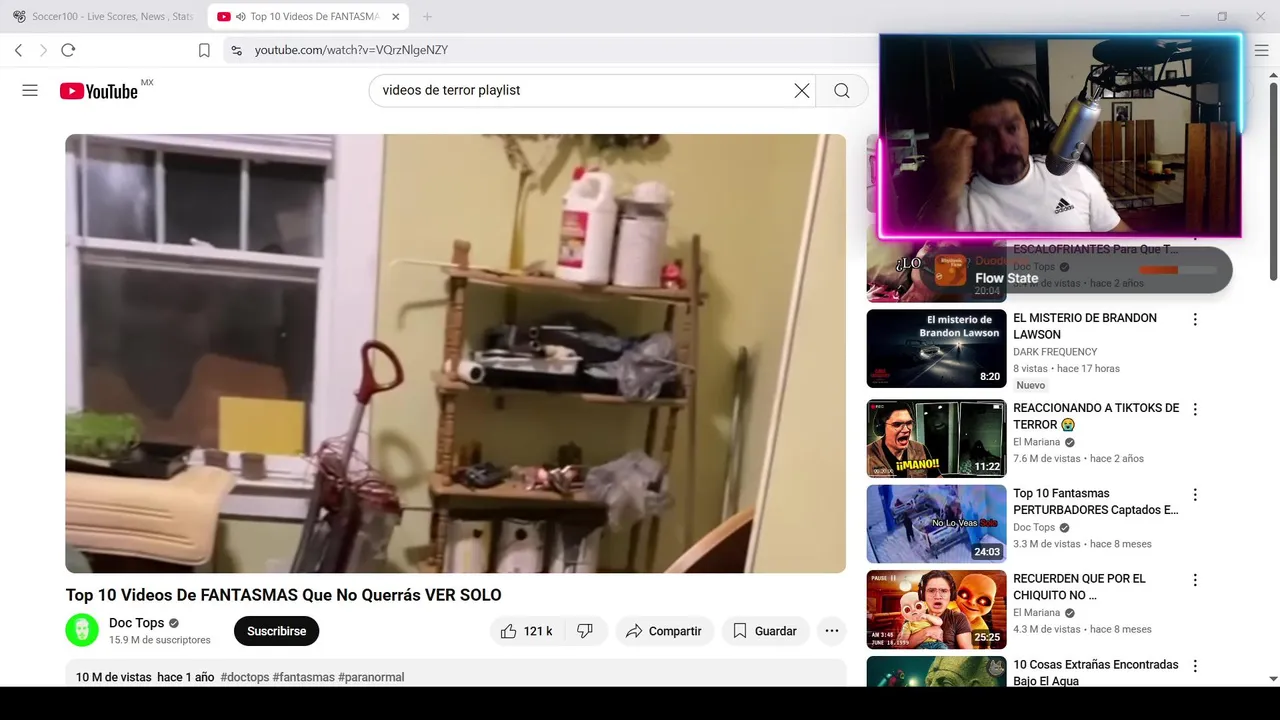This screenshot has height=720, width=1280.
Task: Open the YouTube hamburger guide menu
Action: click(30, 90)
